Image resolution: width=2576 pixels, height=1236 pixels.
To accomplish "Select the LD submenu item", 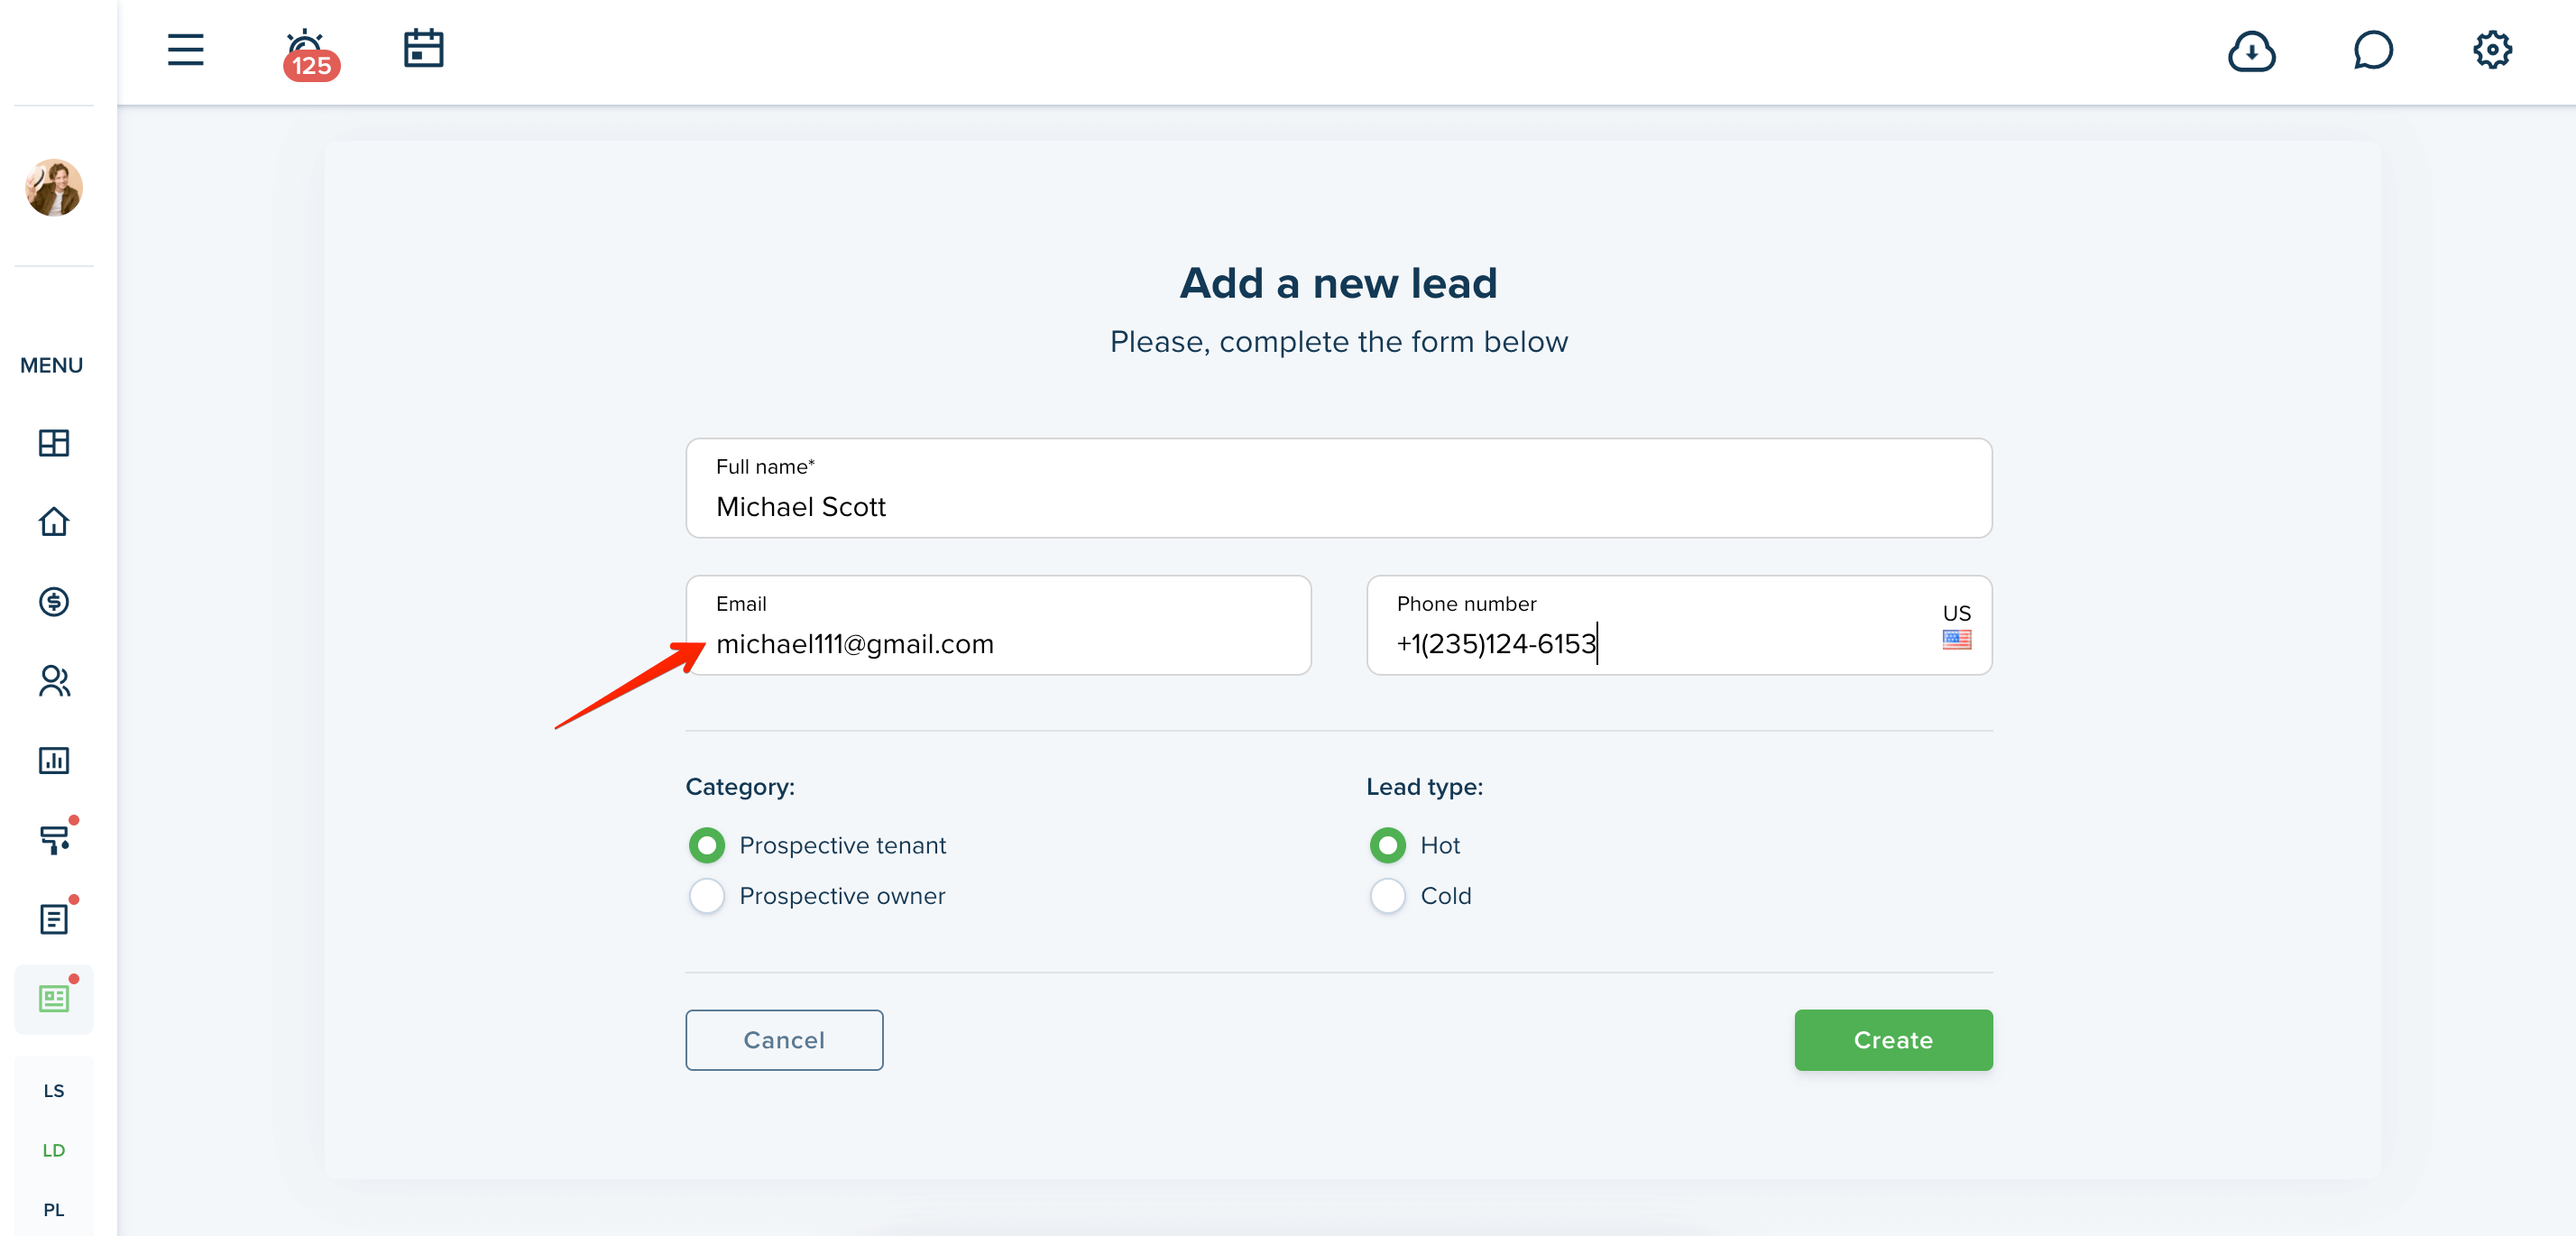I will point(54,1150).
